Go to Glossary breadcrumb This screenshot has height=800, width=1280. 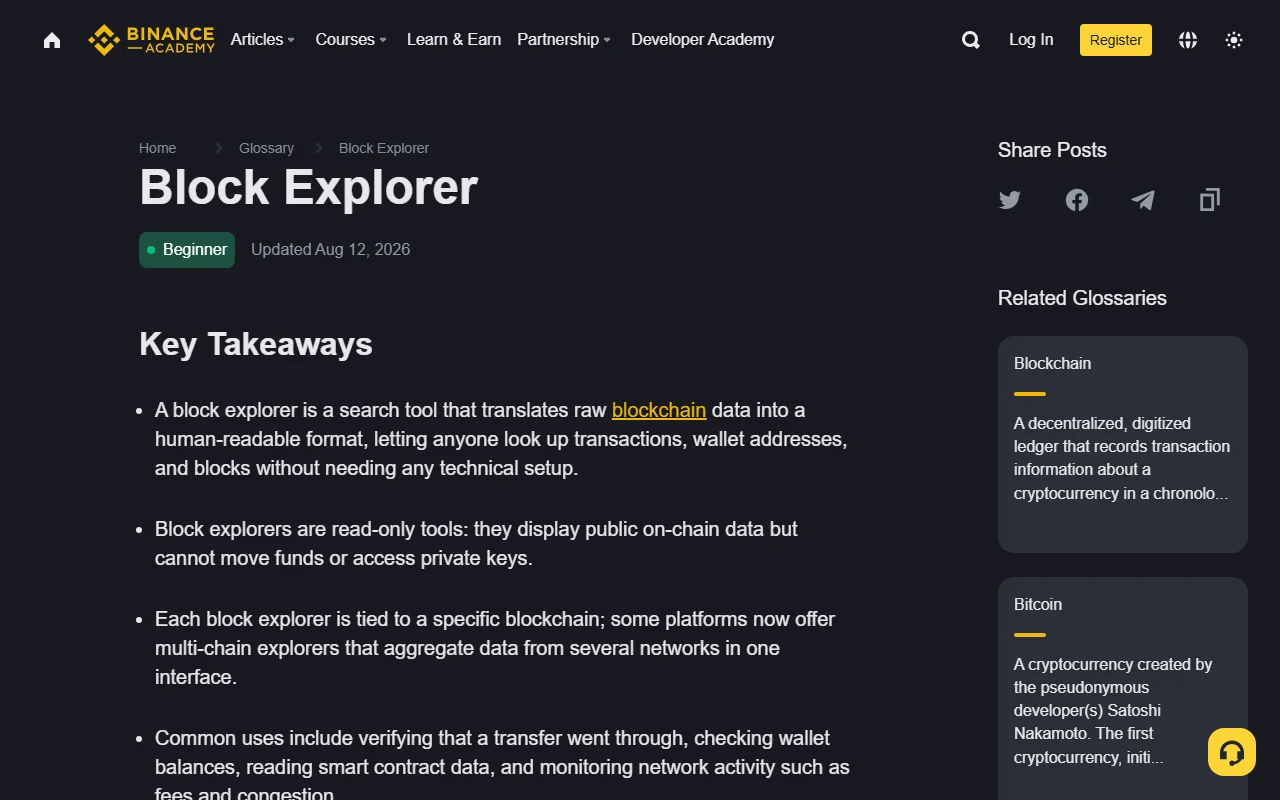[x=266, y=148]
